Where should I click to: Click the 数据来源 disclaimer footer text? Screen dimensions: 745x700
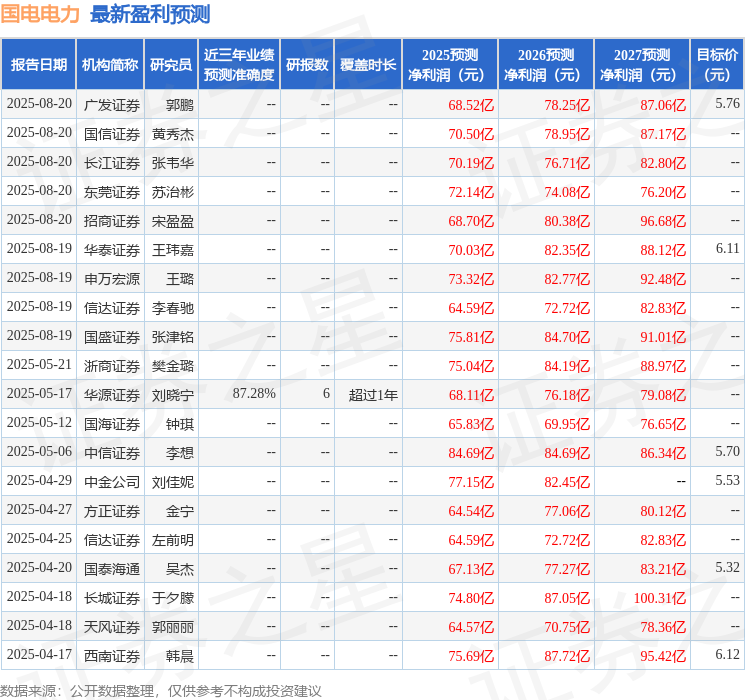(x=161, y=690)
